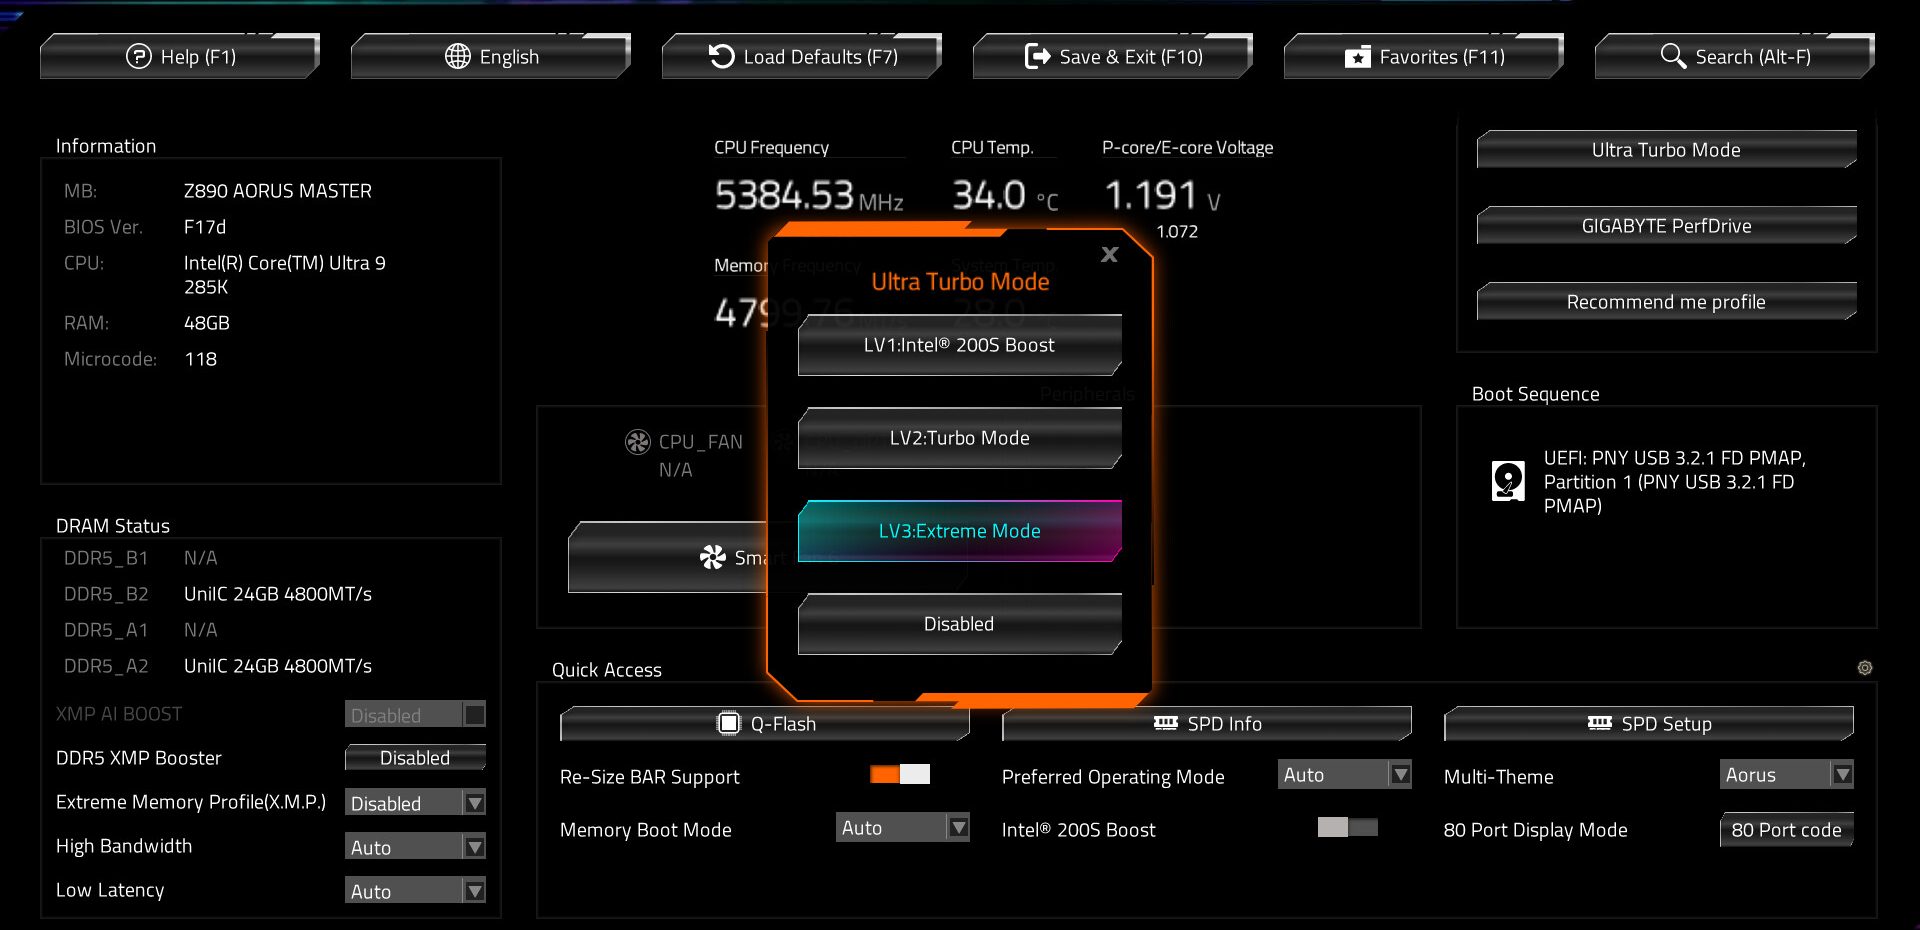Click DDR5 XMP Booster Disabled button
1920x930 pixels.
[x=415, y=757]
